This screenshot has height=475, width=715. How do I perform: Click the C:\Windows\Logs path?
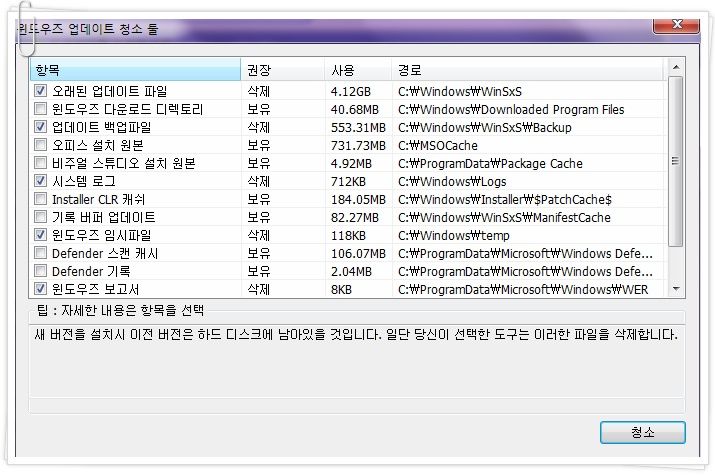(452, 181)
